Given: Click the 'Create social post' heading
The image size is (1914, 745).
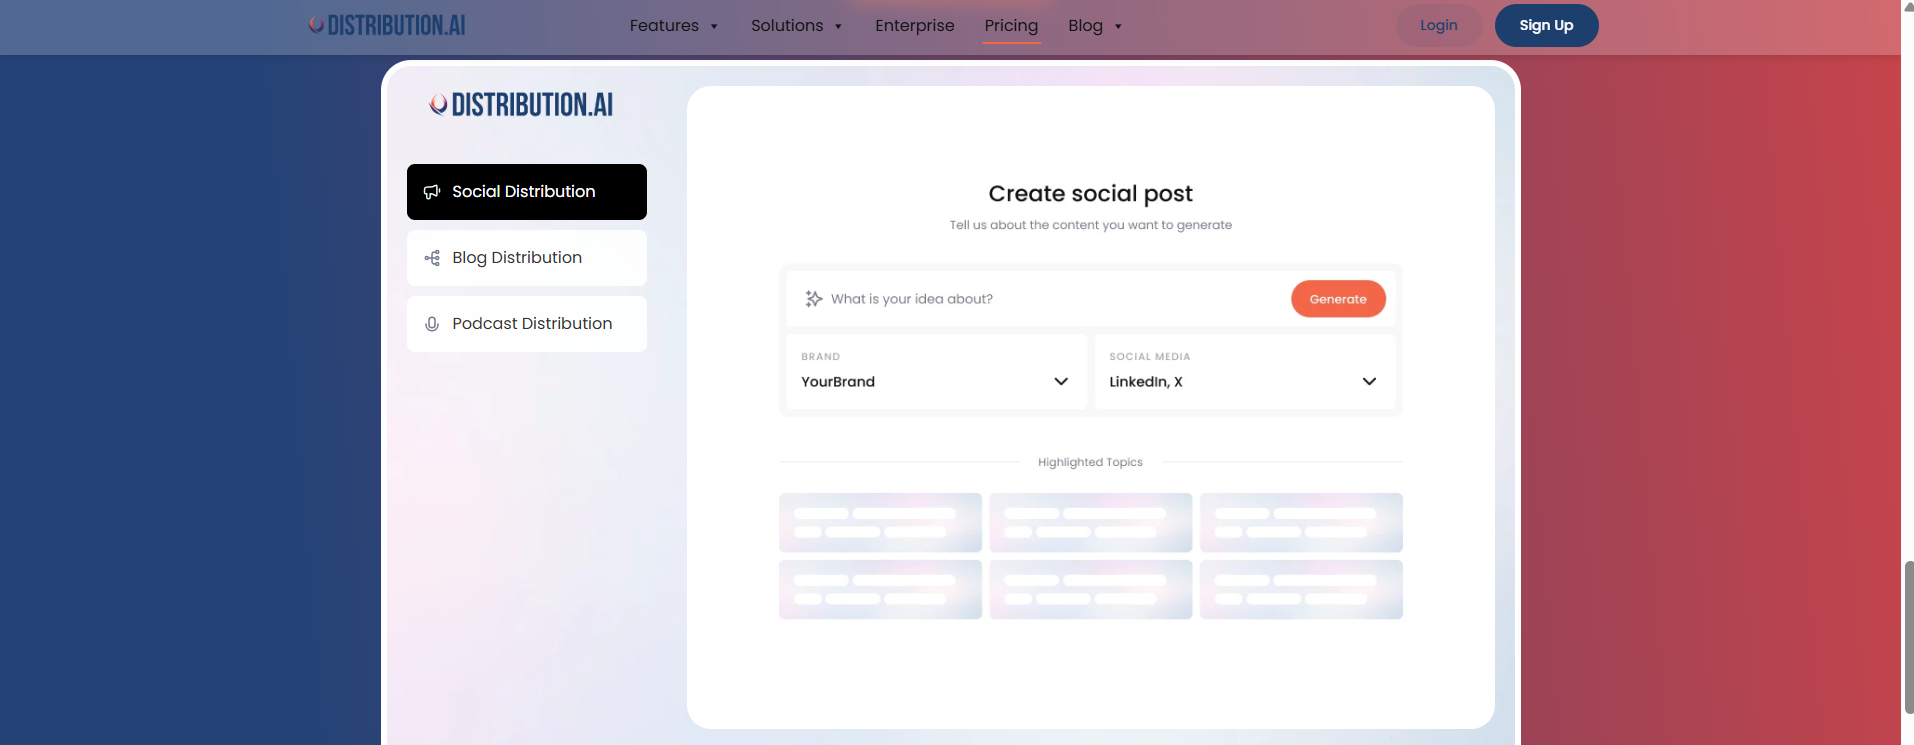Looking at the screenshot, I should tap(1090, 193).
